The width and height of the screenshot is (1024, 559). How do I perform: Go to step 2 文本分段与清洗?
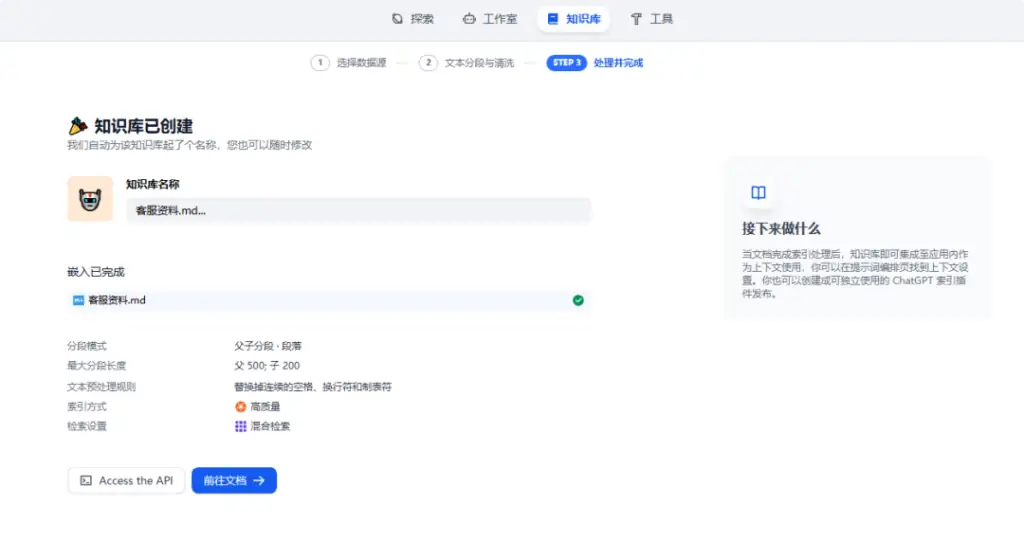466,63
